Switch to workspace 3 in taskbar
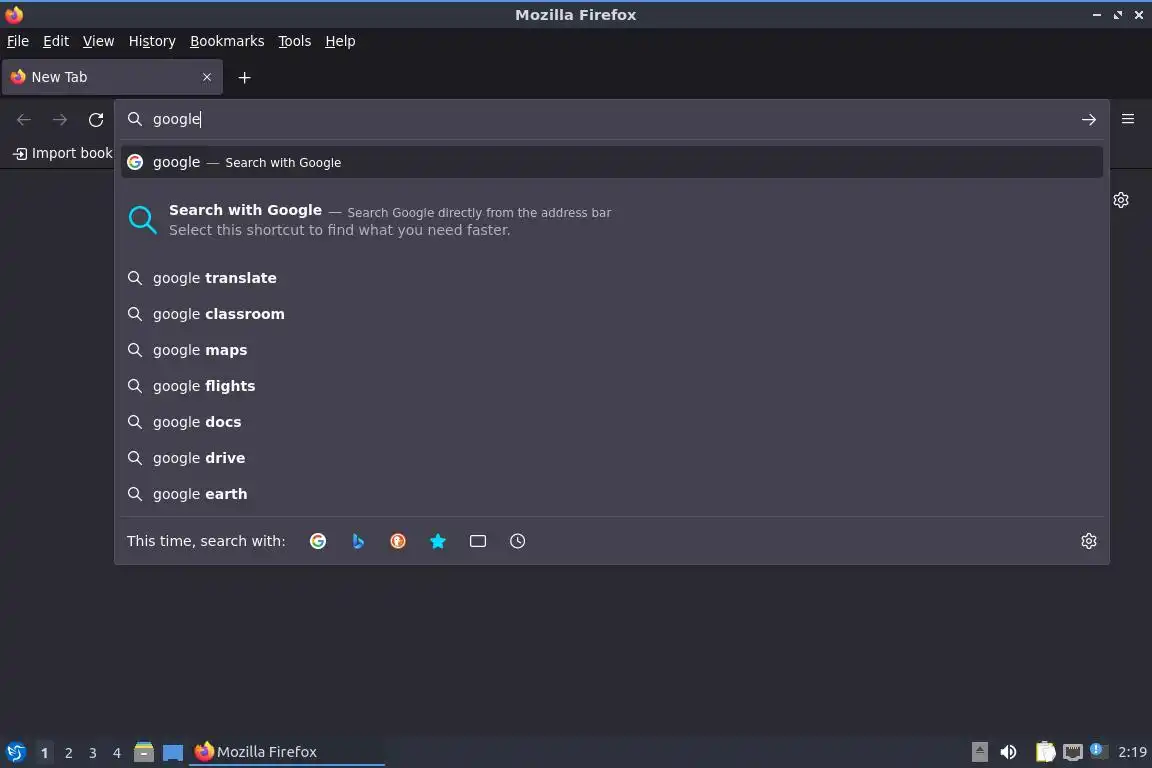Screen dimensions: 1152x768 (x=93, y=753)
